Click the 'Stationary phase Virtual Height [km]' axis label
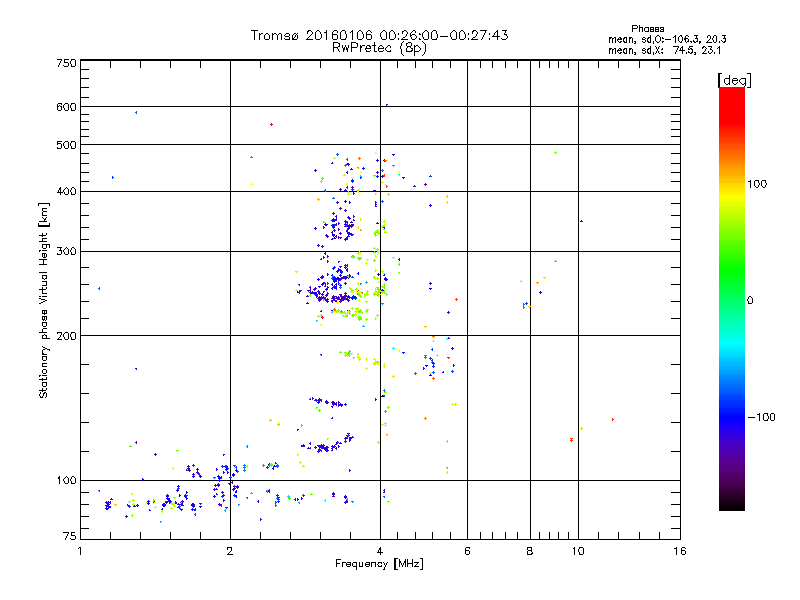Screen dimensions: 800x600 coord(43,300)
